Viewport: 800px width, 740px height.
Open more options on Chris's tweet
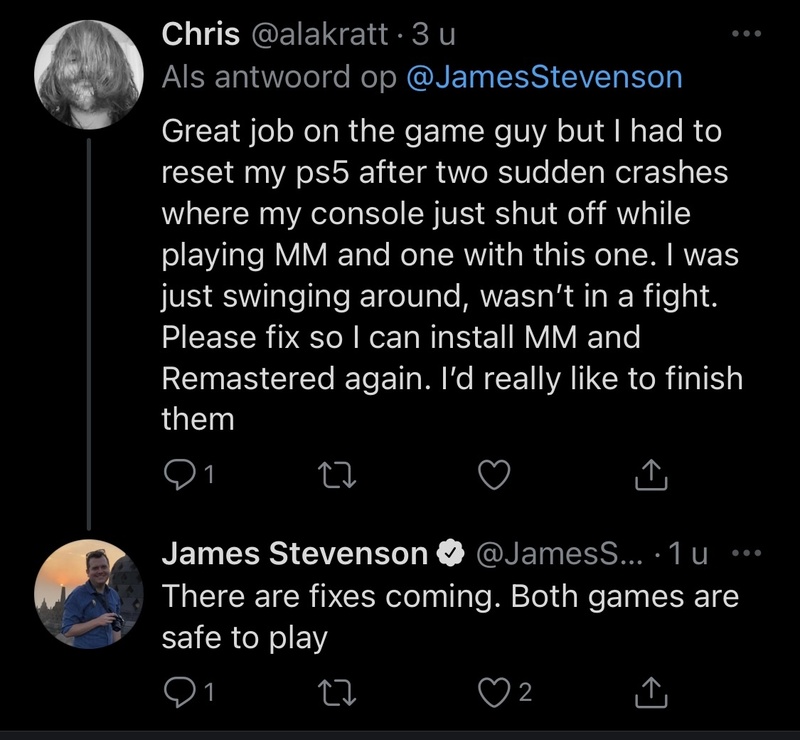tap(745, 35)
